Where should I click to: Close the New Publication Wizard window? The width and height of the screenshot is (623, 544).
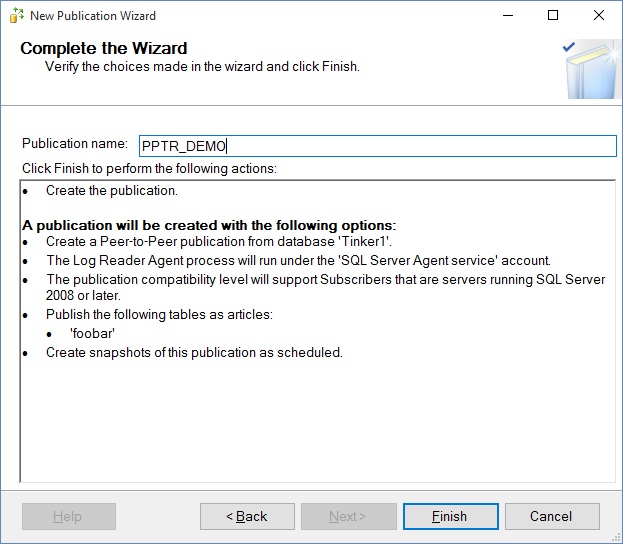[599, 16]
